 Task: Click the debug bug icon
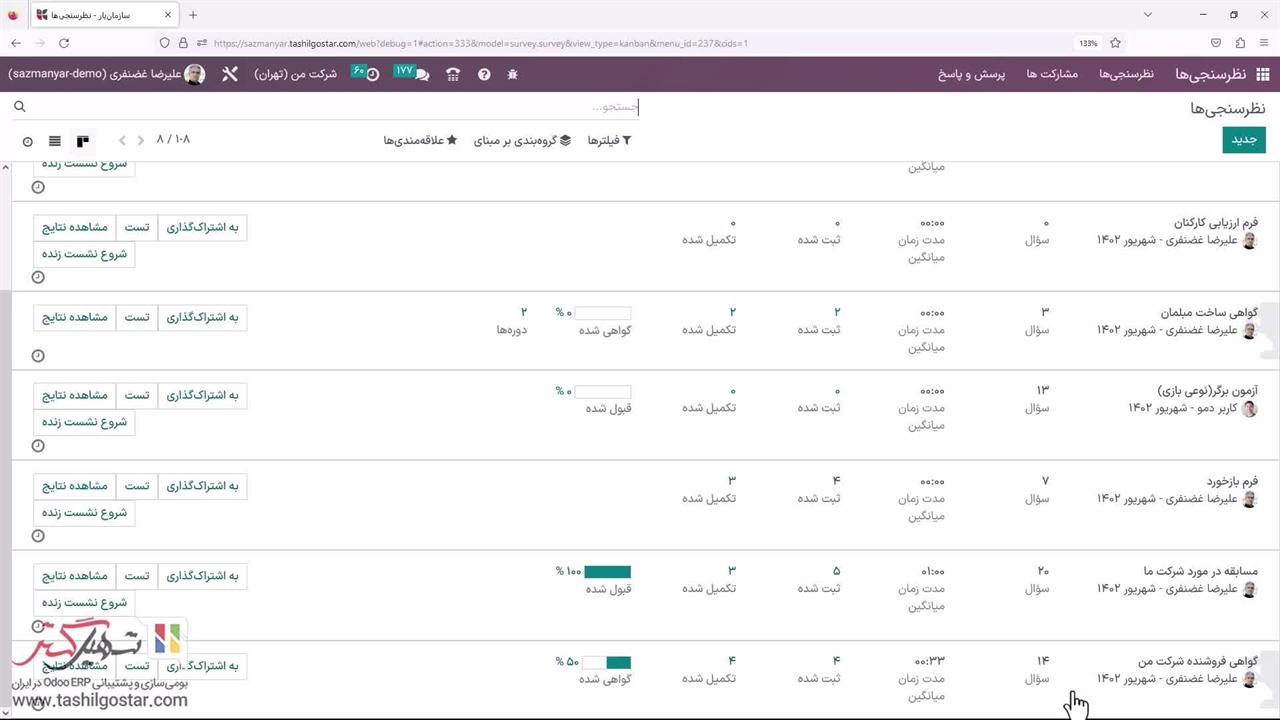coord(513,75)
